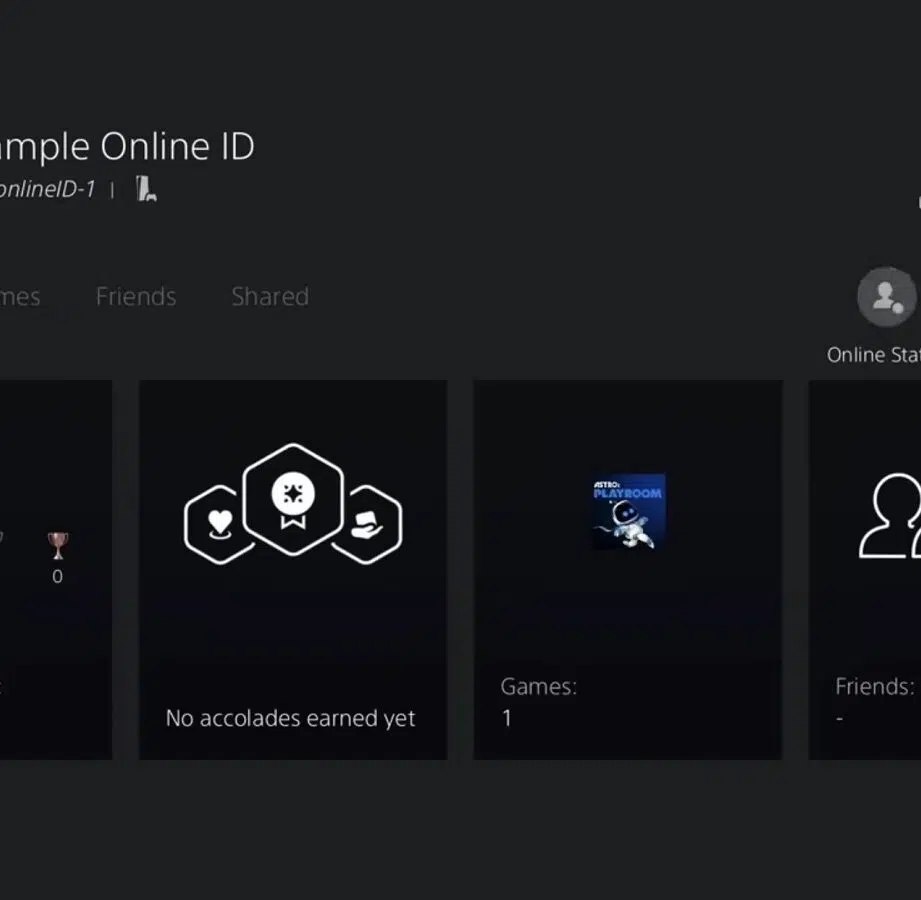Click the bronze trophy icon
This screenshot has height=900, width=921.
point(58,545)
